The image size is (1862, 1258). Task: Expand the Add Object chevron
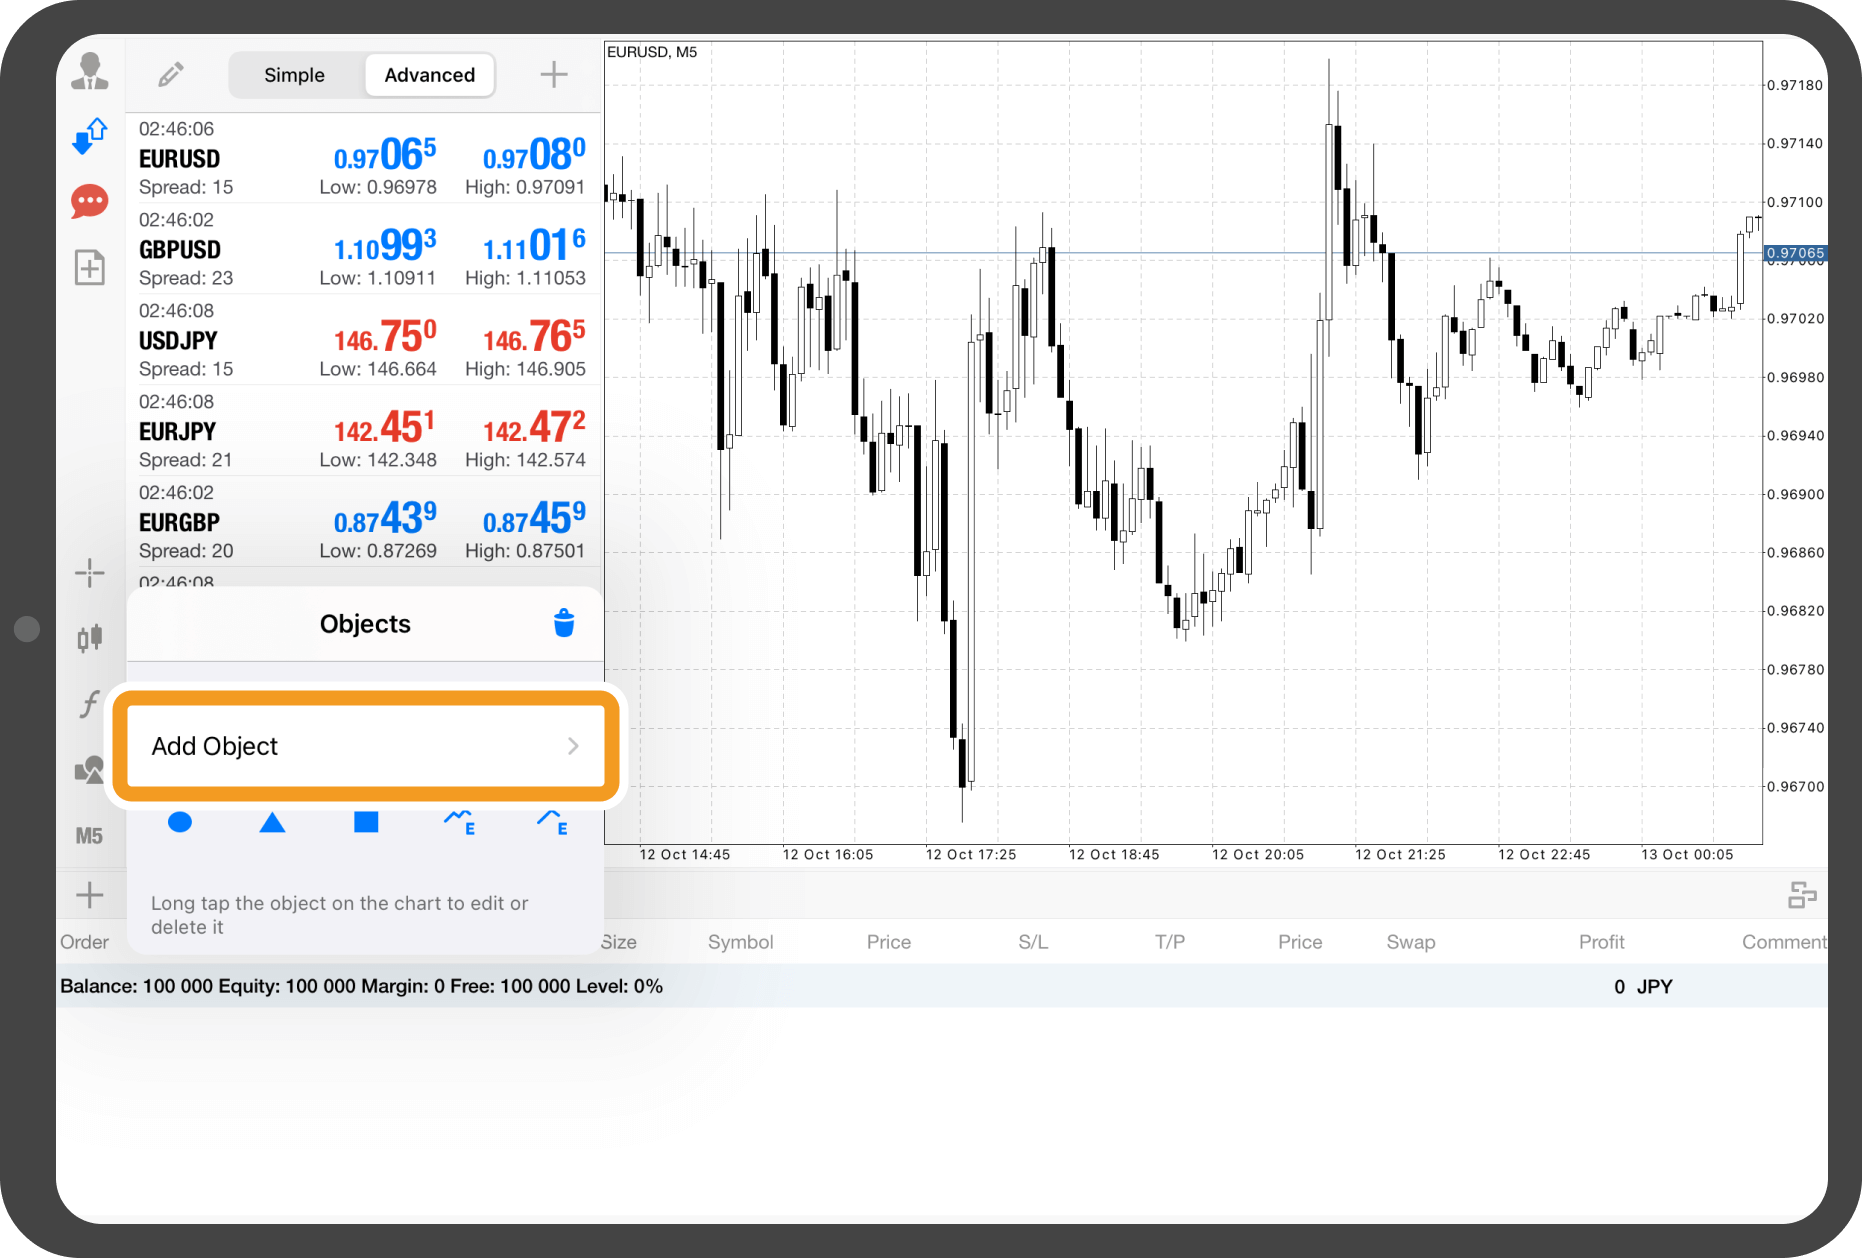[573, 746]
